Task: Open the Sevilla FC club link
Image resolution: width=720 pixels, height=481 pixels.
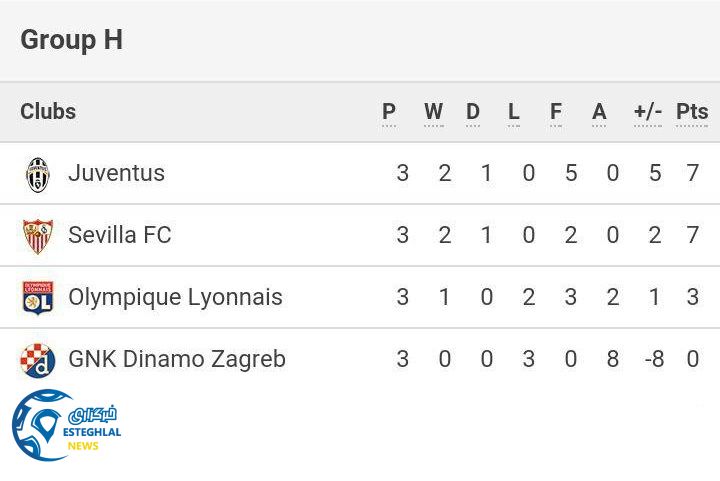Action: [x=120, y=236]
